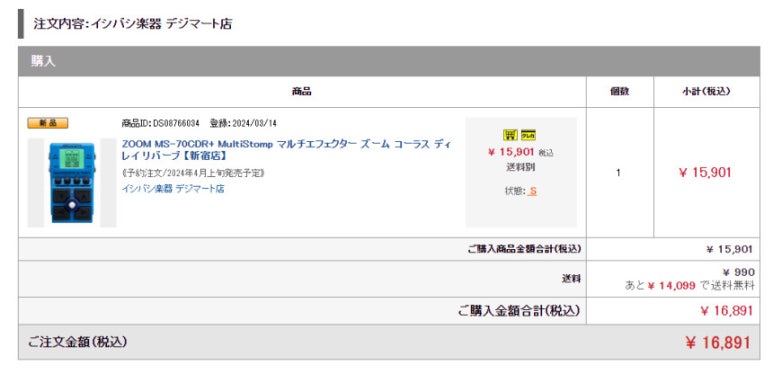The image size is (773, 374).
Task: Click the yellow shopping cart icon
Action: point(510,135)
